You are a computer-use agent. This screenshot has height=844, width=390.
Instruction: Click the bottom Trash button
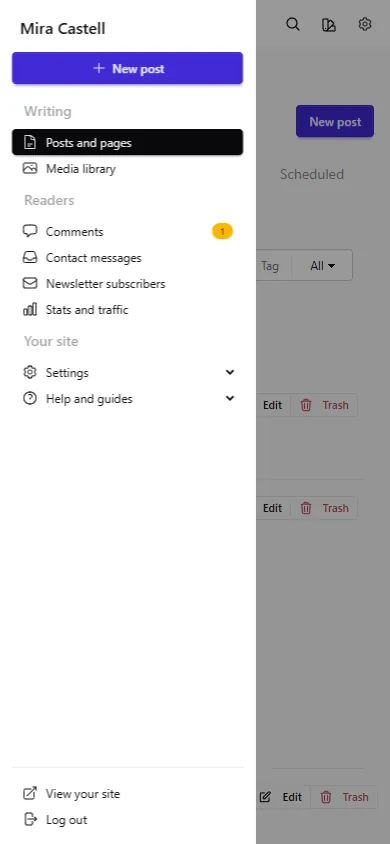[x=344, y=797]
